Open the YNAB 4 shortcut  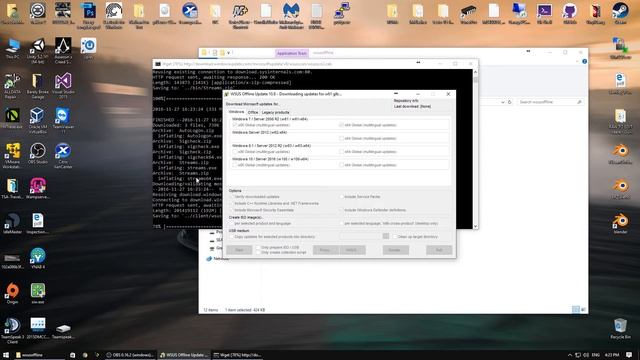pyautogui.click(x=38, y=258)
